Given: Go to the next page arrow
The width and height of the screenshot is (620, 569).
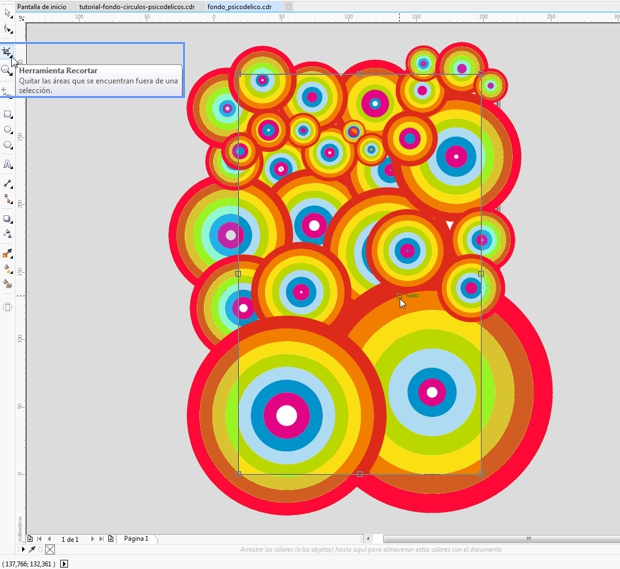Looking at the screenshot, I should coord(93,539).
